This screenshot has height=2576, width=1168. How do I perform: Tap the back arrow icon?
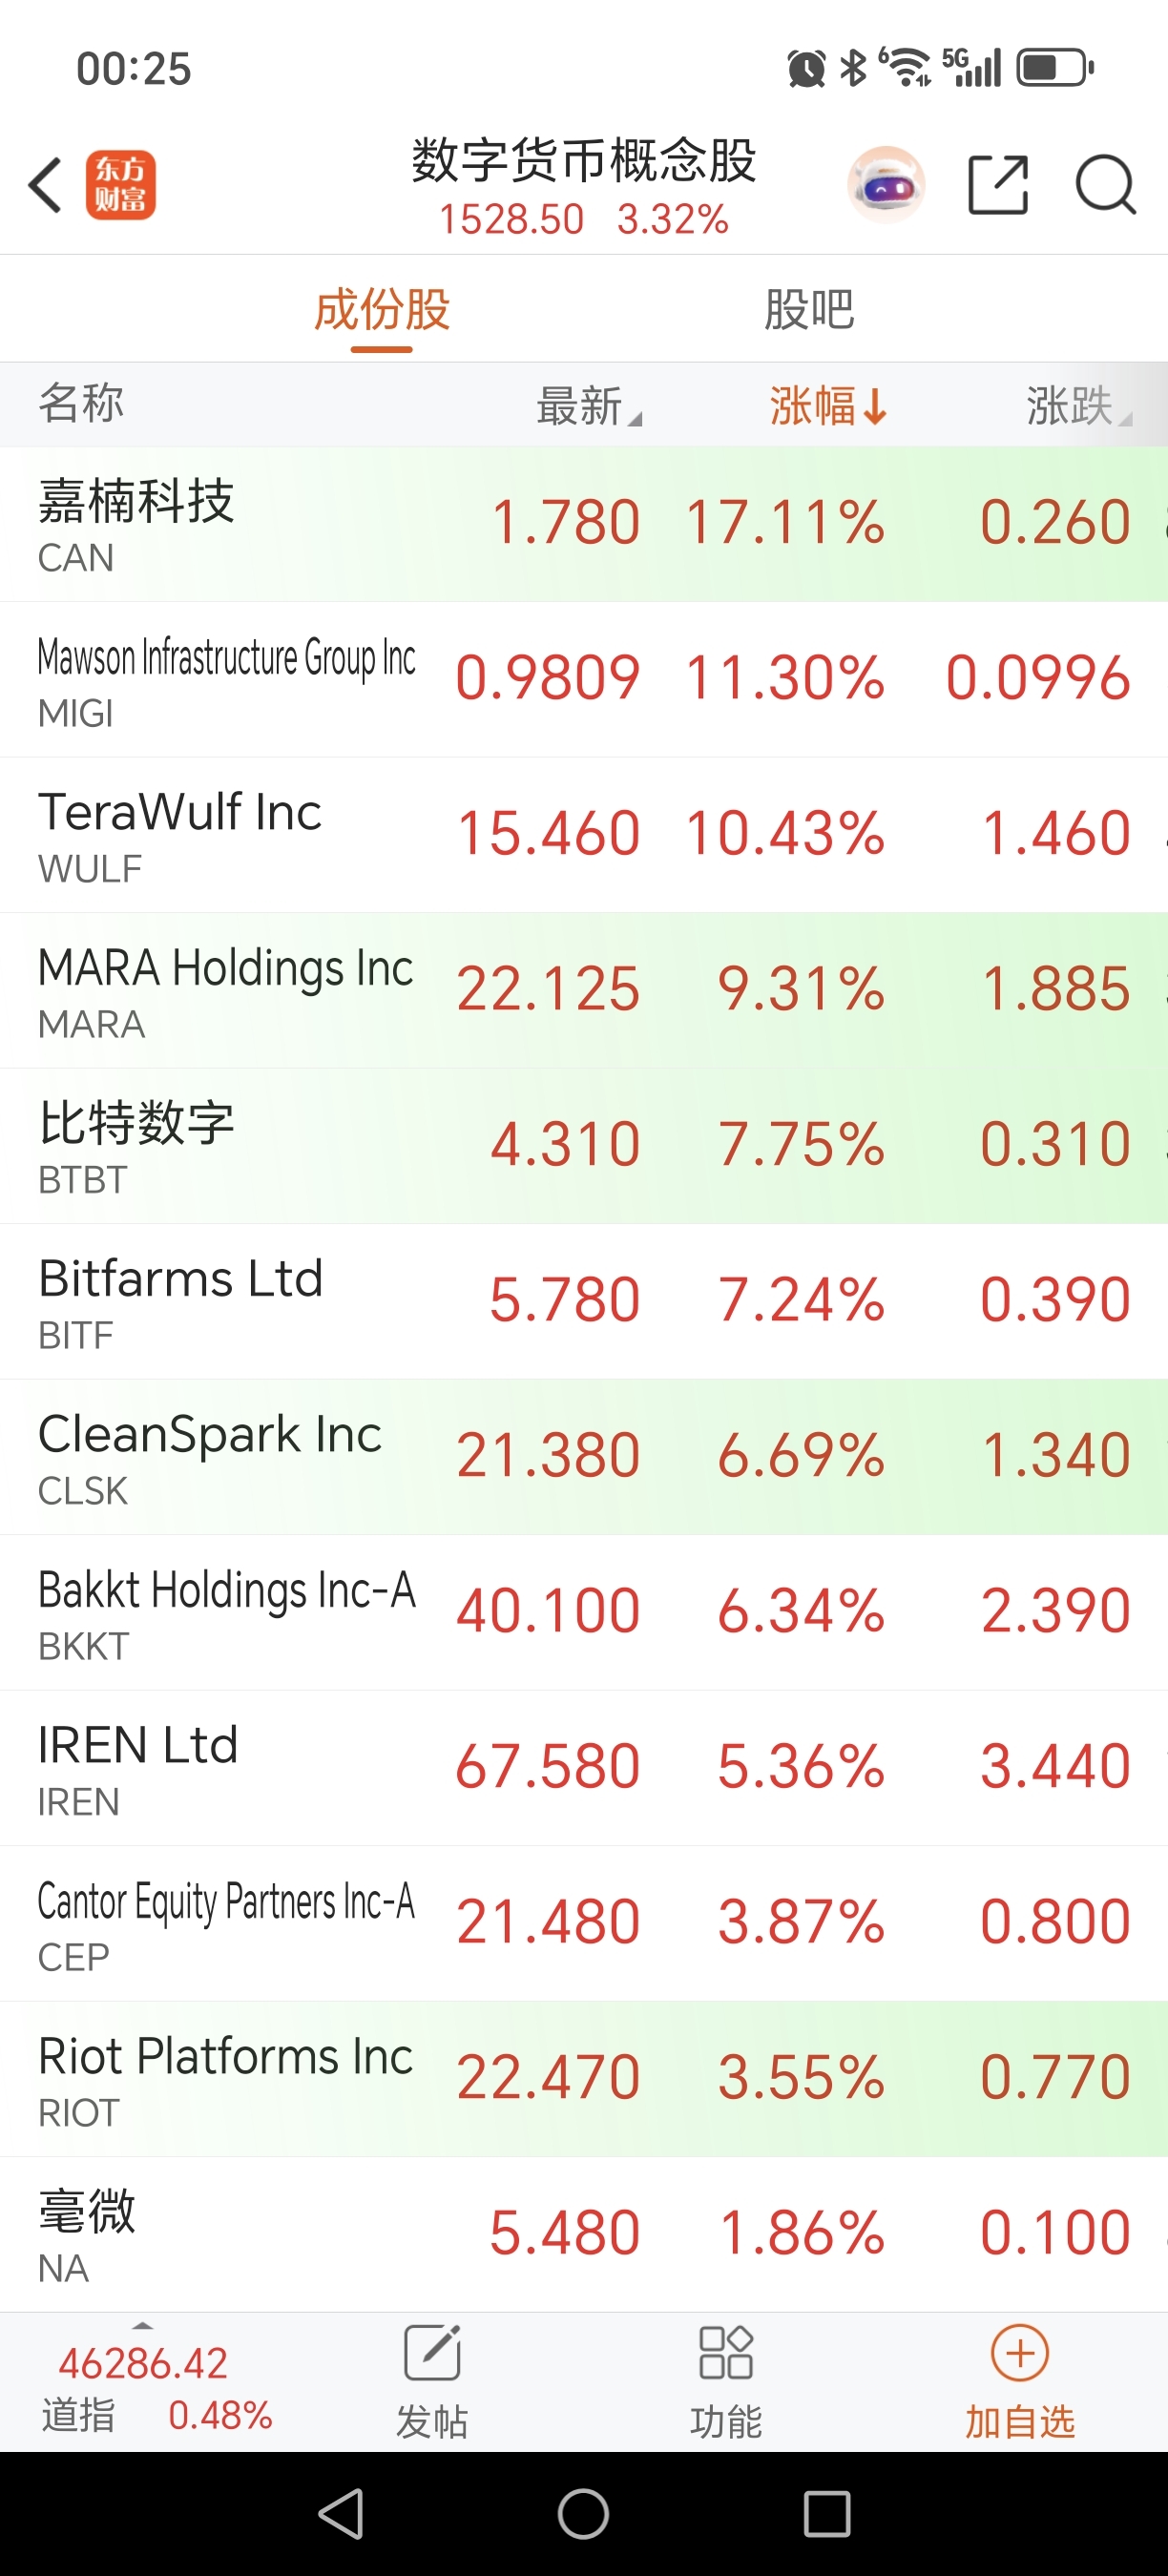click(x=45, y=185)
